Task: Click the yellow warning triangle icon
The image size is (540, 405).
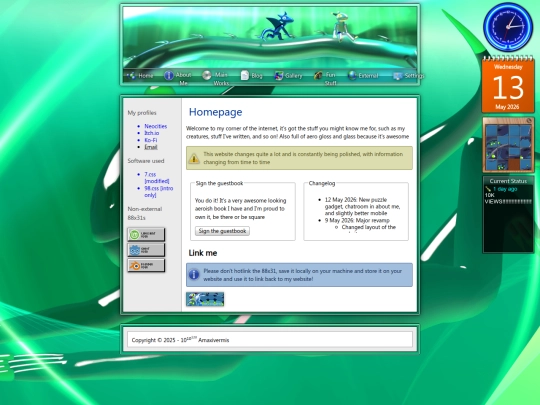Action: (194, 158)
